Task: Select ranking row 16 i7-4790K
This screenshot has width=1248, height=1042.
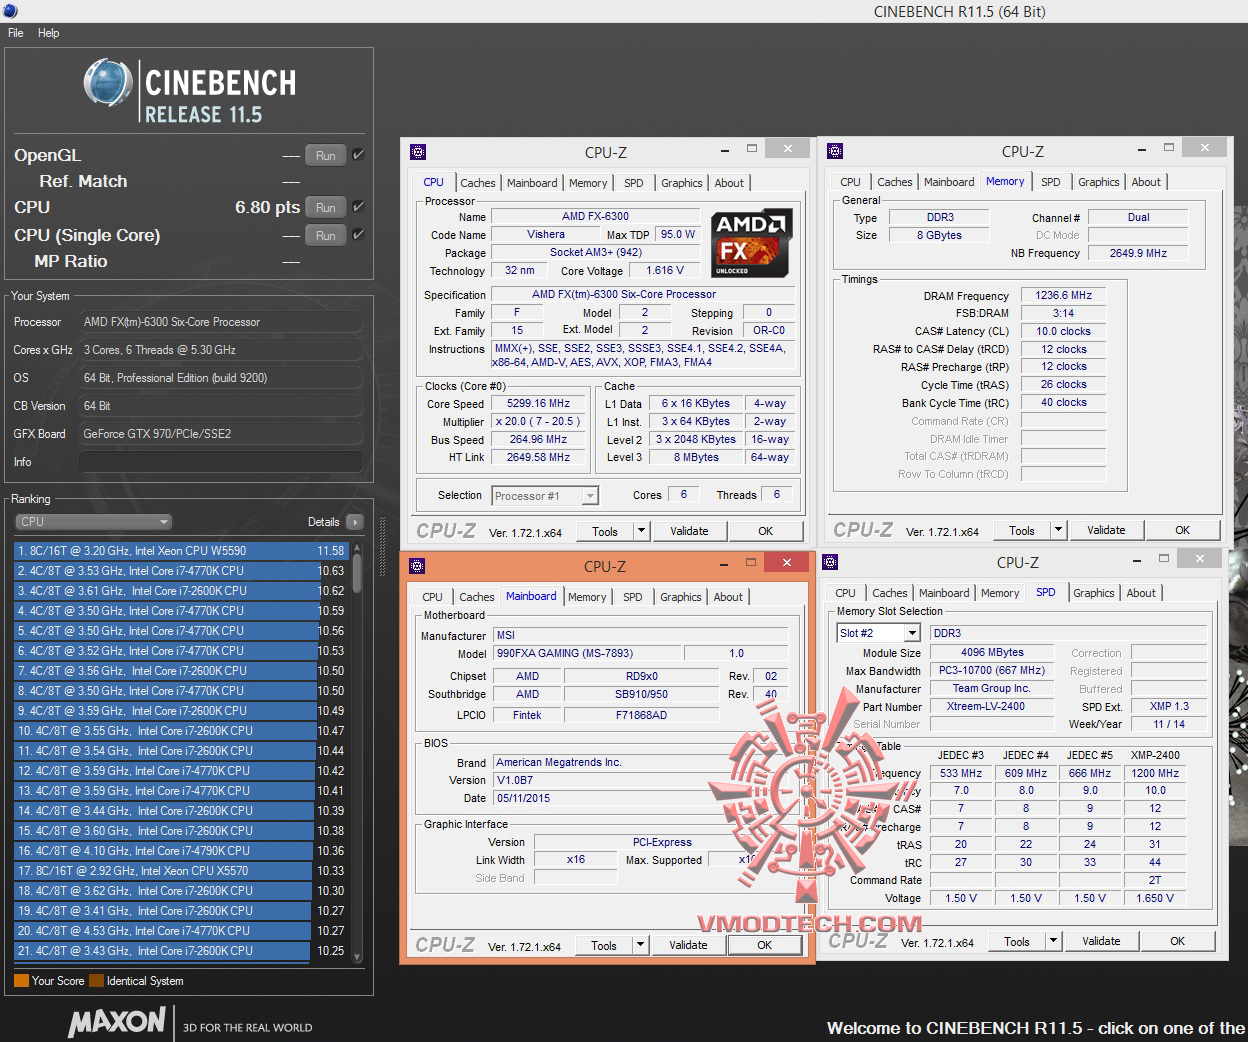Action: [181, 851]
